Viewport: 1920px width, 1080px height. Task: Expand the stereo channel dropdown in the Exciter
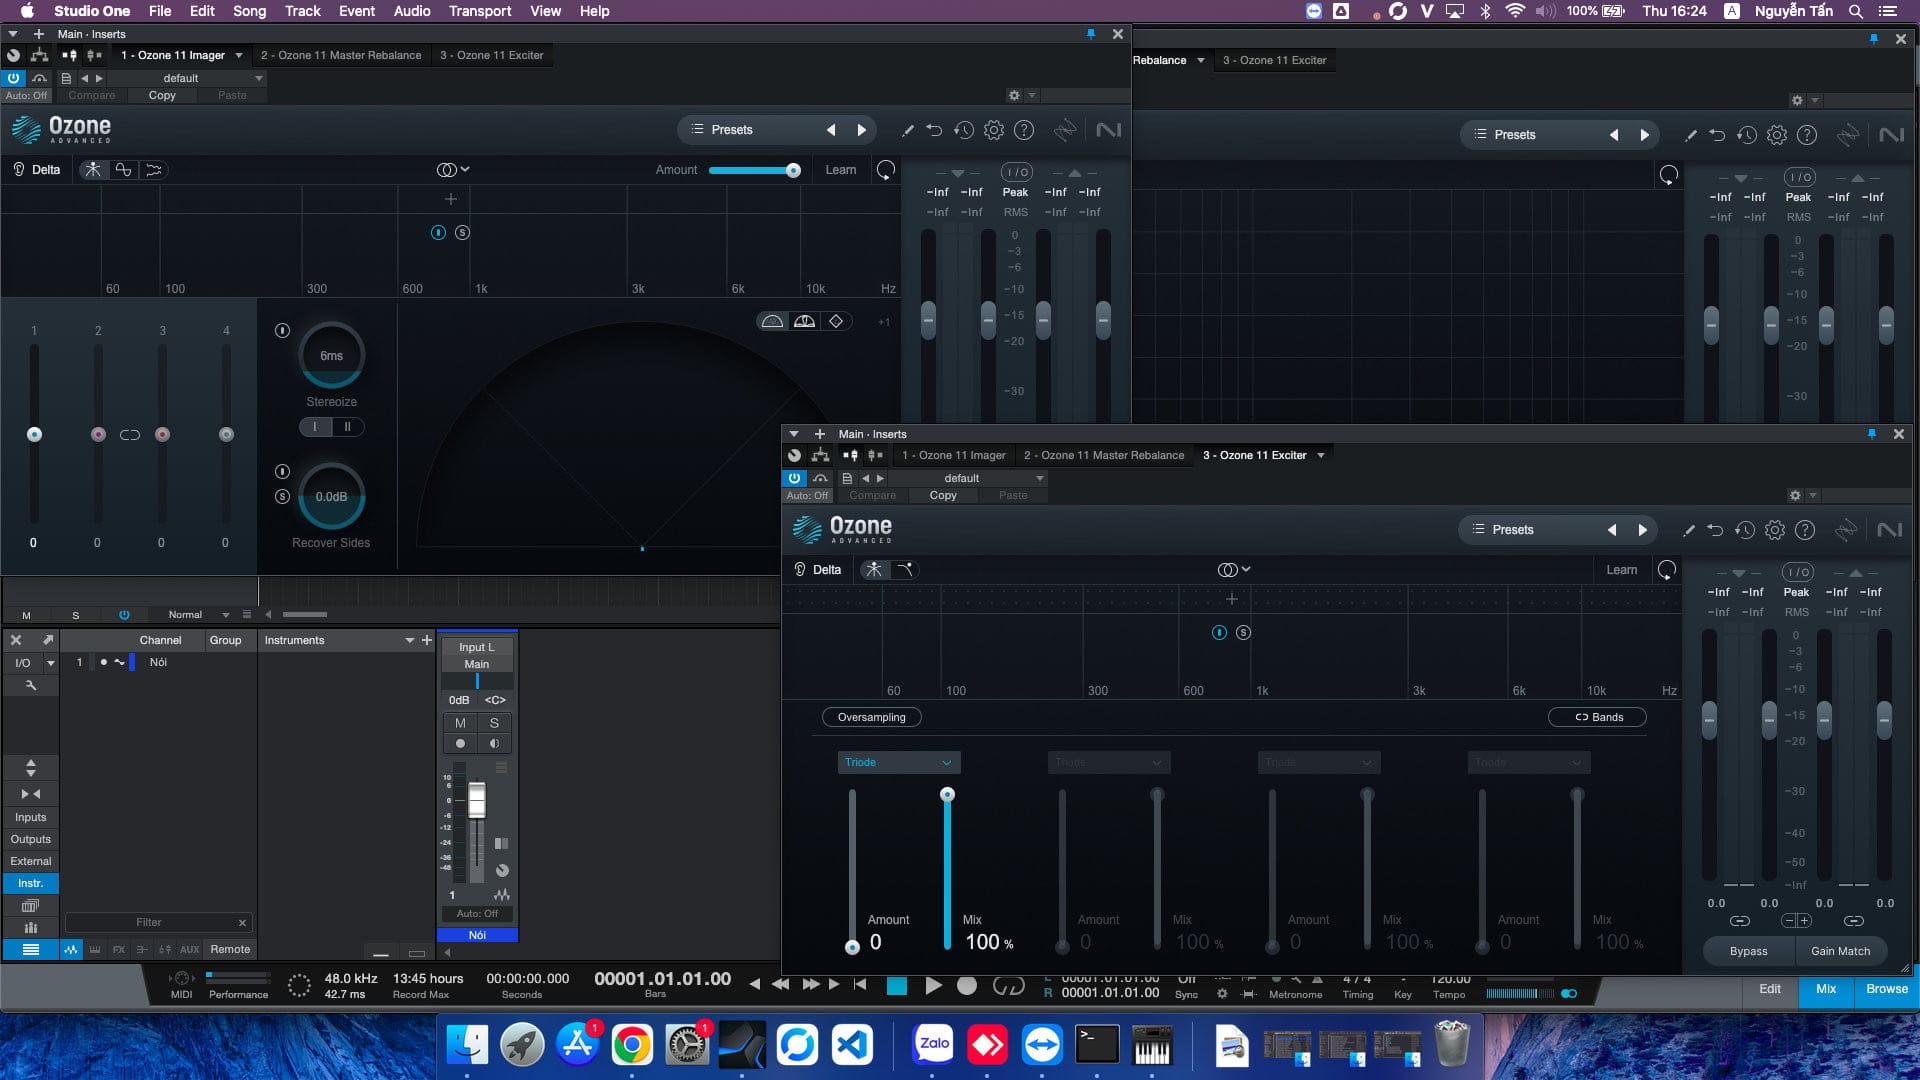(1234, 570)
